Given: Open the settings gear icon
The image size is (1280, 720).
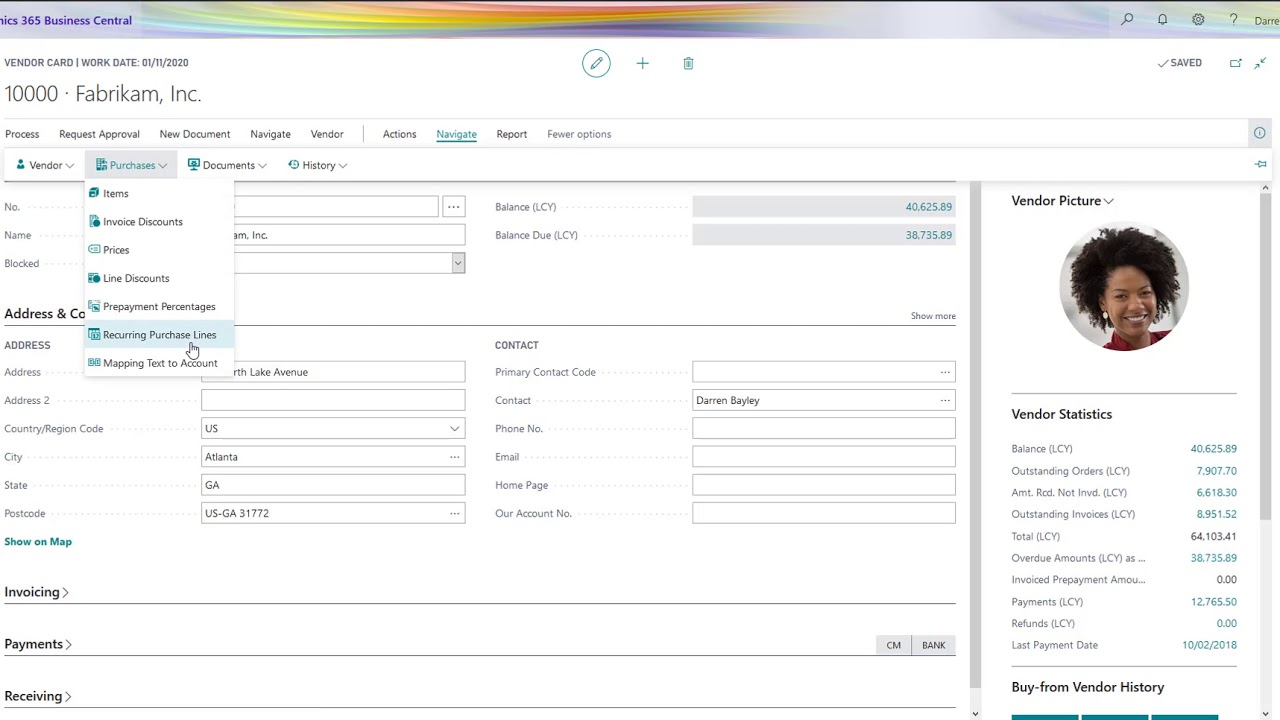Looking at the screenshot, I should pyautogui.click(x=1198, y=19).
